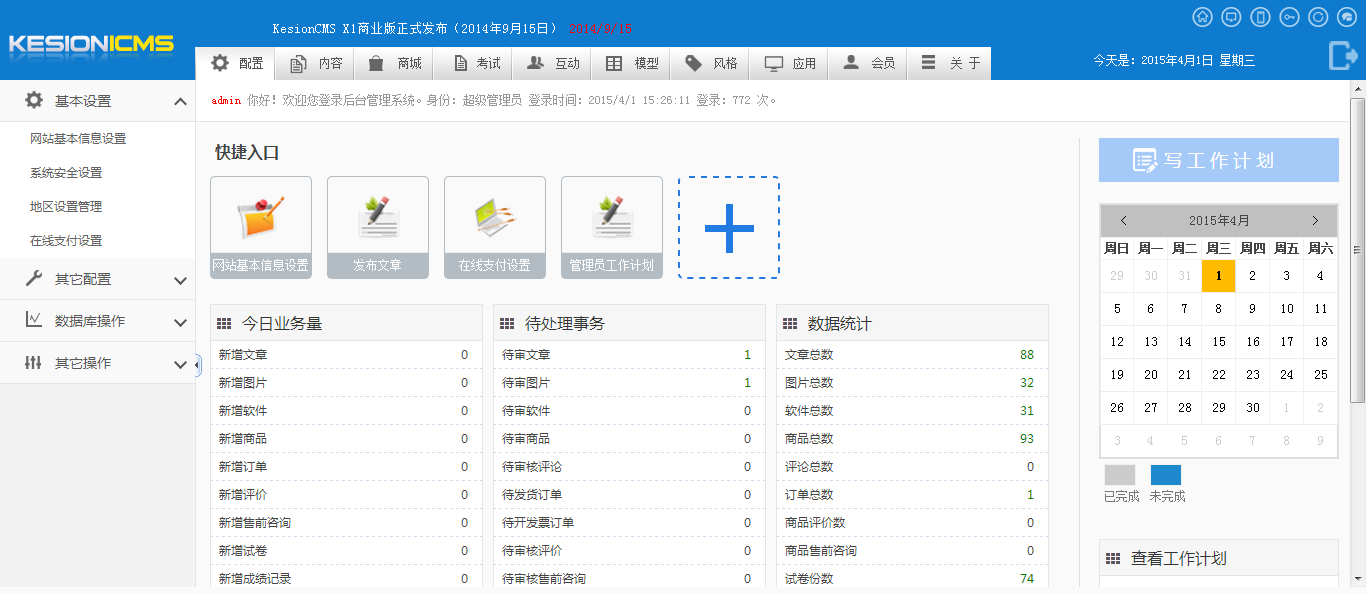Viewport: 1366px width, 594px height.
Task: Collapse the 基本设置 sidebar section
Action: 97,100
